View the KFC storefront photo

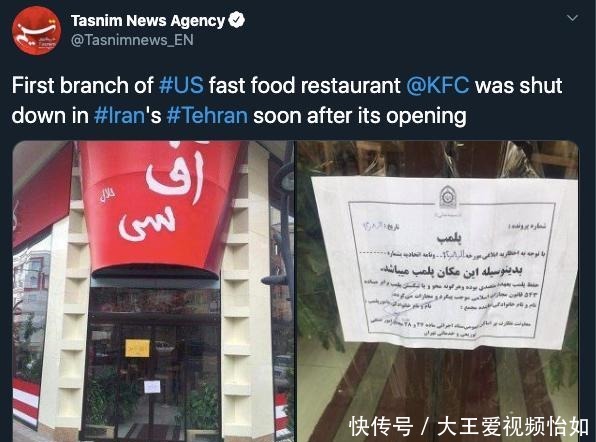pyautogui.click(x=154, y=291)
